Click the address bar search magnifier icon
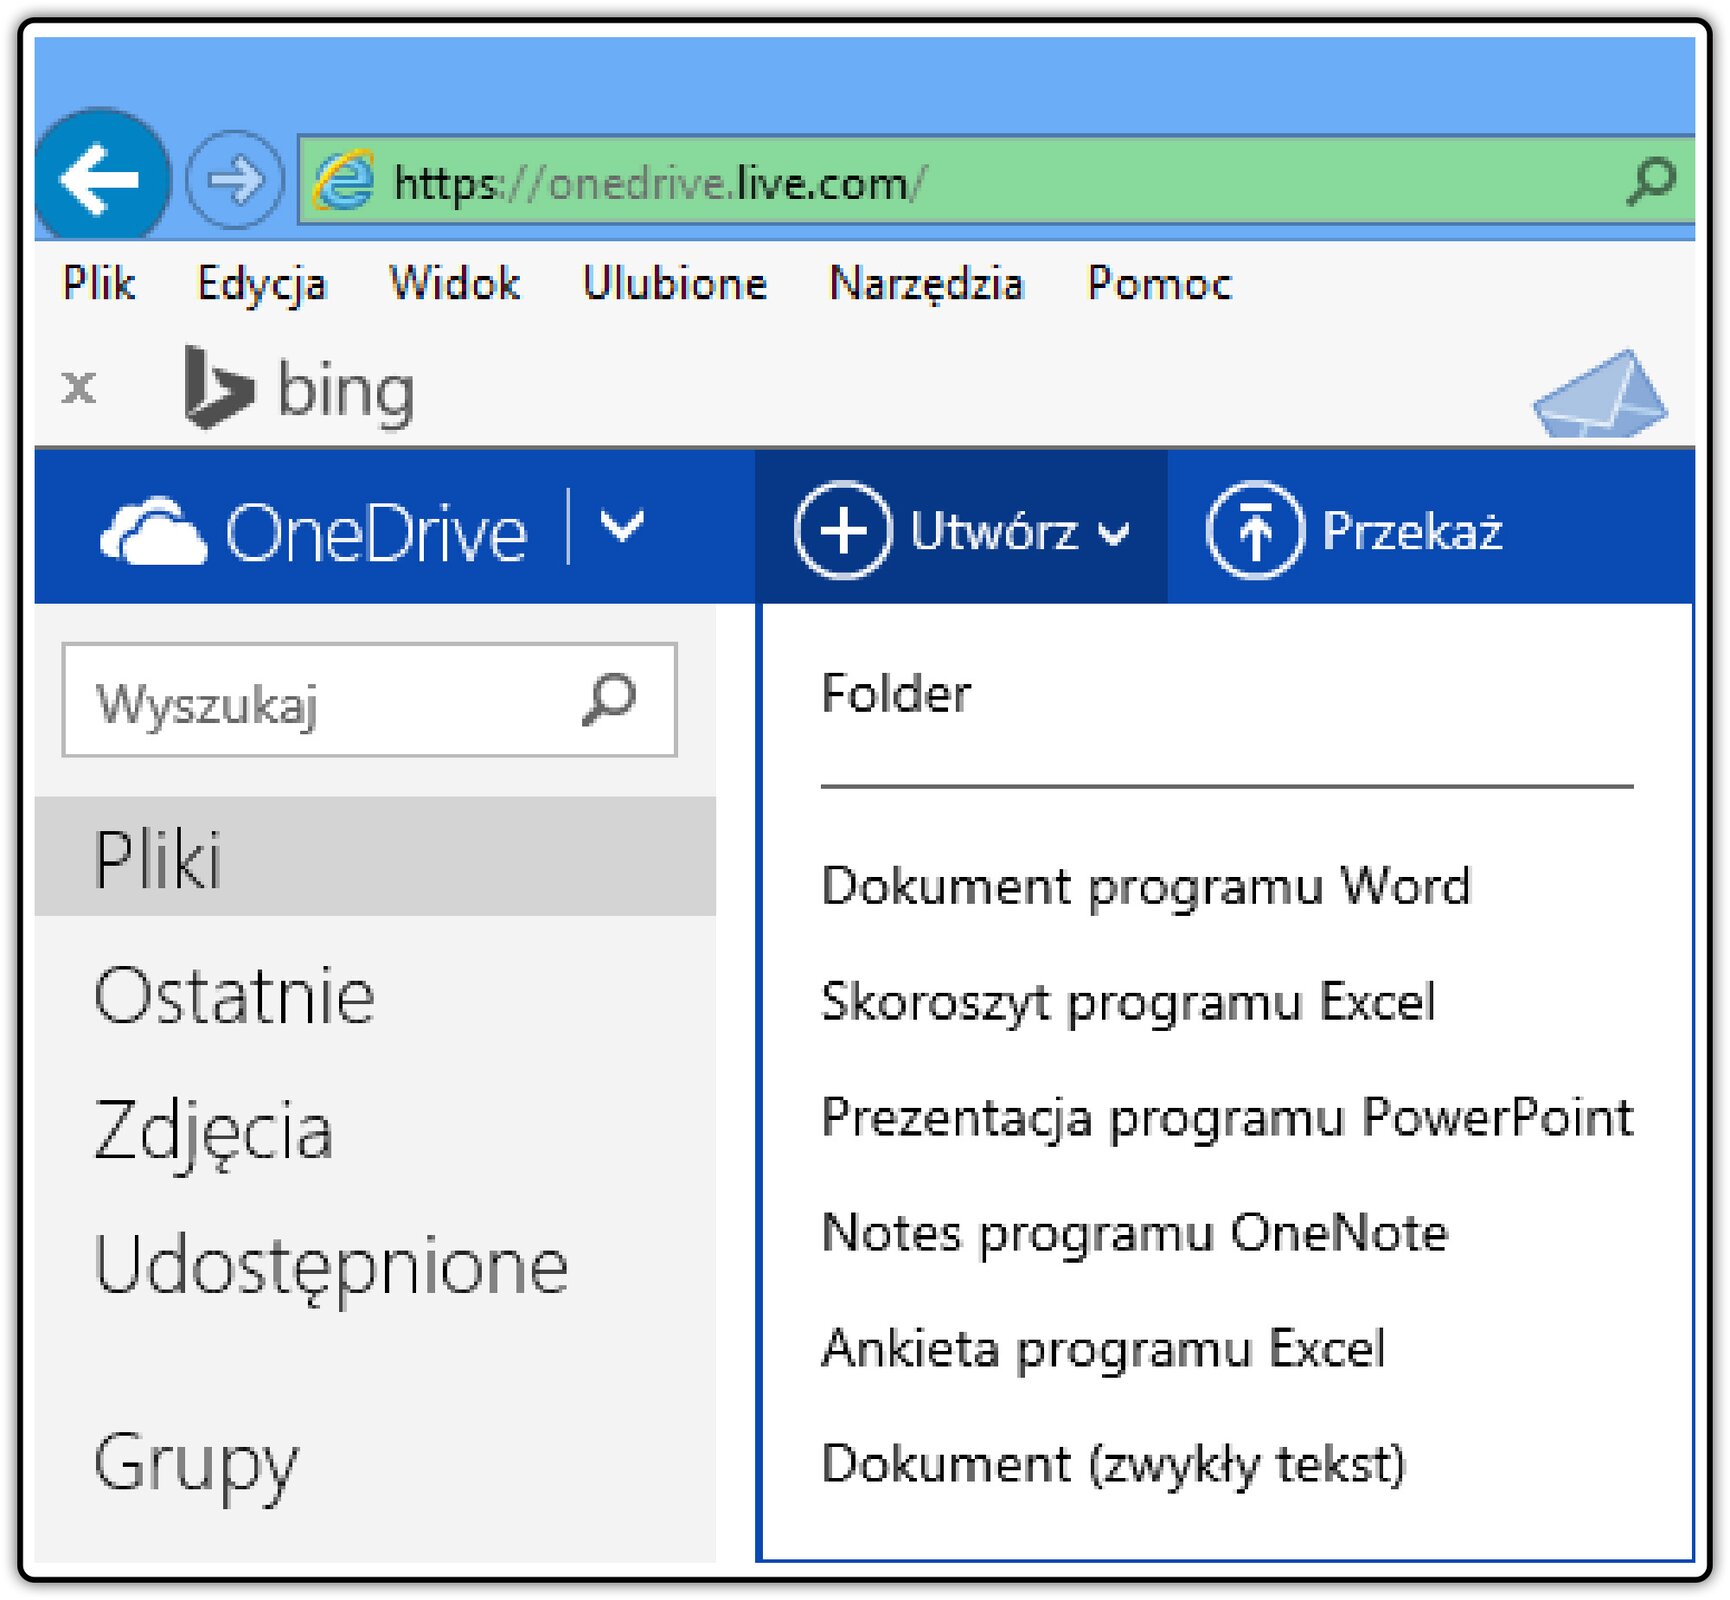The height and width of the screenshot is (1600, 1730). pos(1650,181)
